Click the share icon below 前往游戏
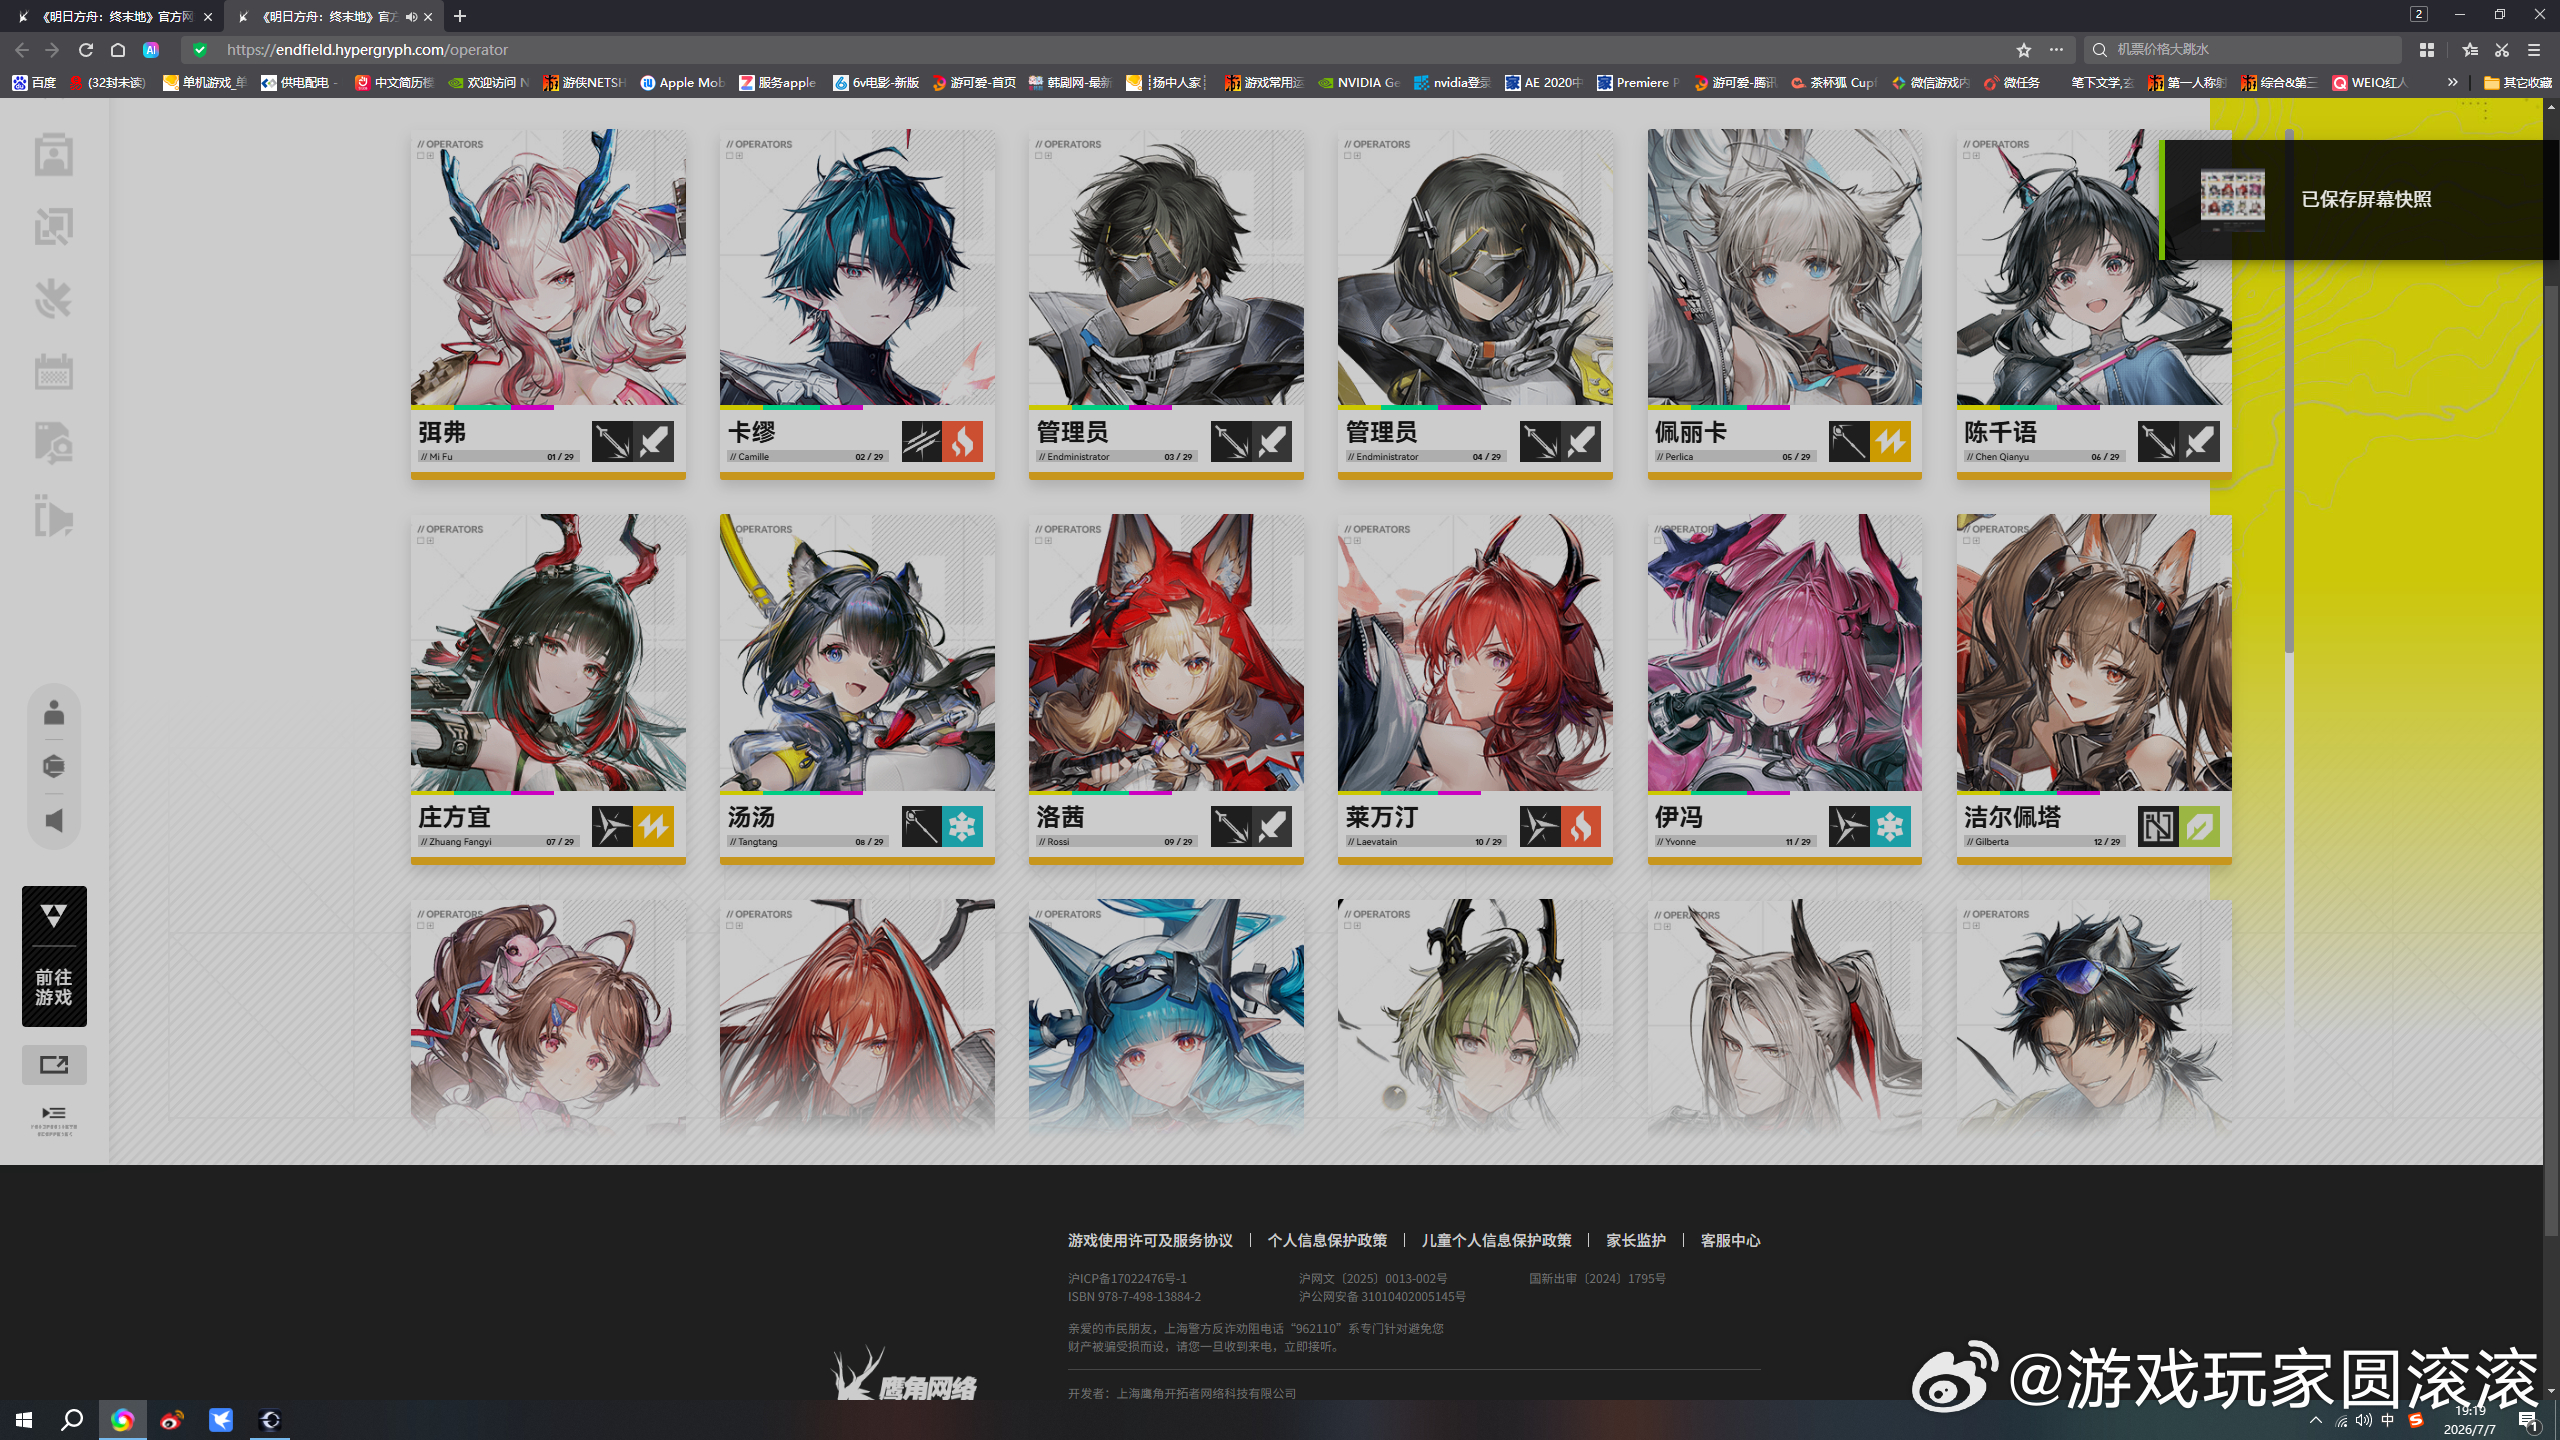The width and height of the screenshot is (2560, 1440). 54,1065
